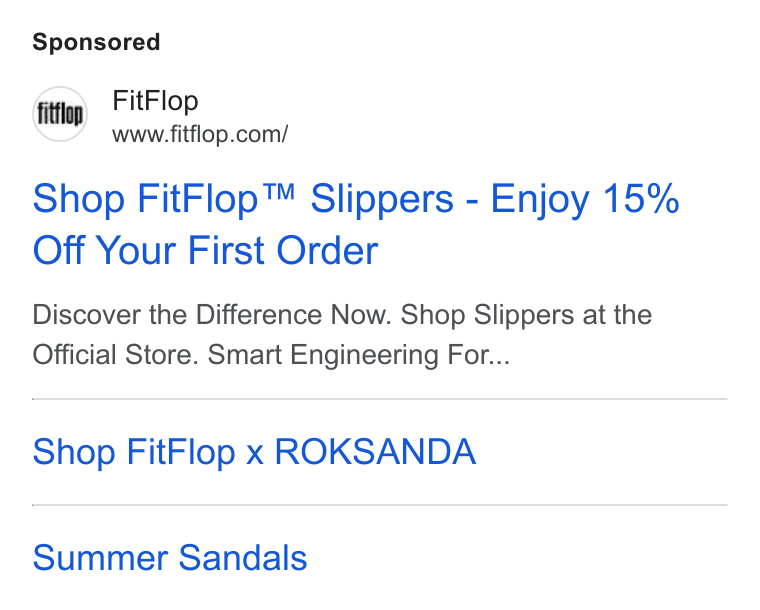Click 'Off Your First Order' headline line
The height and width of the screenshot is (610, 760).
tap(206, 250)
